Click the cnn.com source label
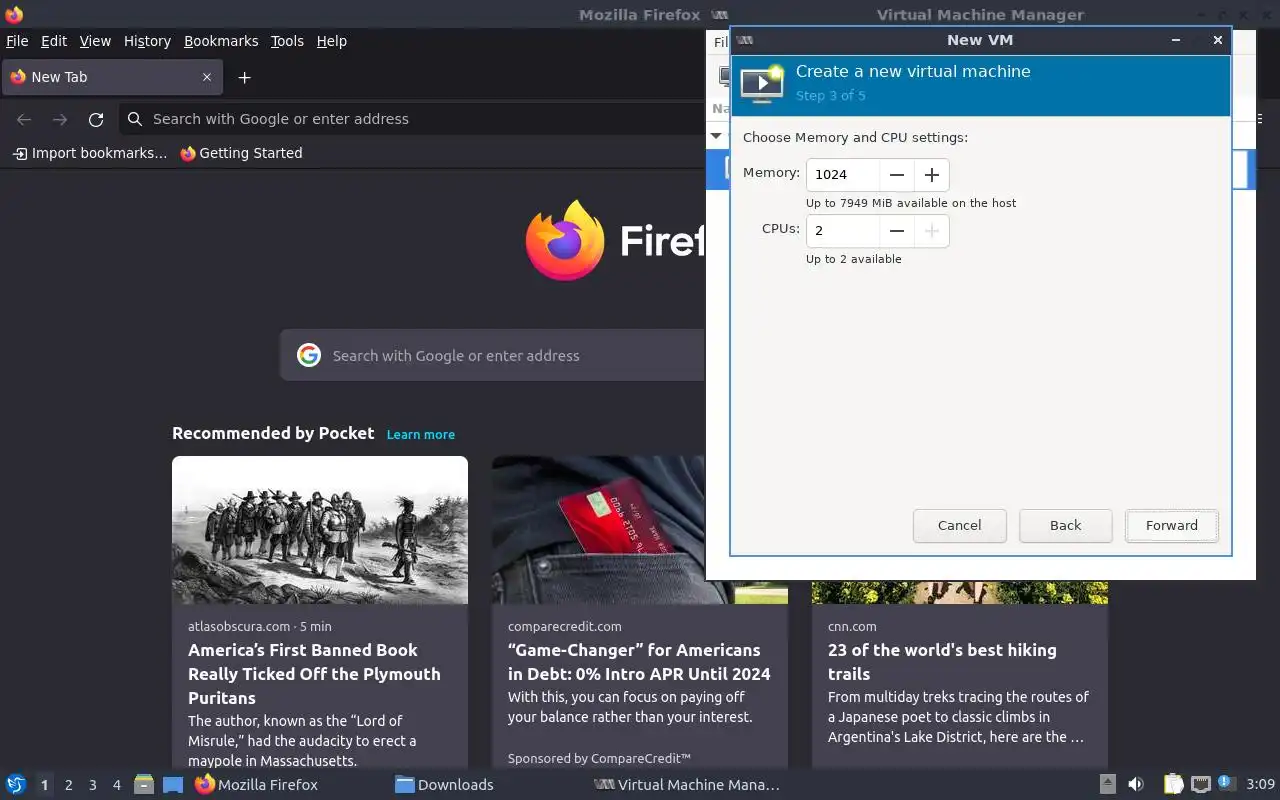The height and width of the screenshot is (800, 1280). tap(852, 626)
